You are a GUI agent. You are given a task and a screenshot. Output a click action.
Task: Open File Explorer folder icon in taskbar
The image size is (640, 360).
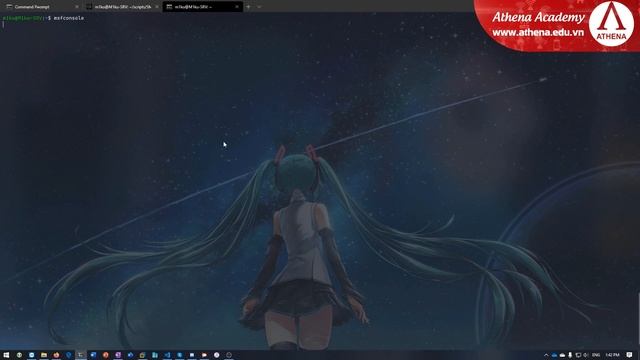(44, 355)
